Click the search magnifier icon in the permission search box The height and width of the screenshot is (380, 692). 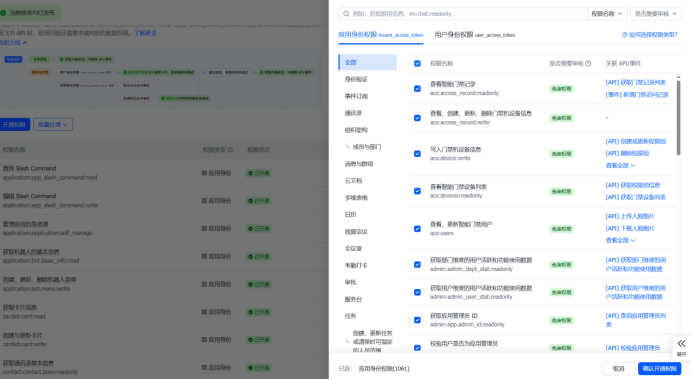[346, 14]
